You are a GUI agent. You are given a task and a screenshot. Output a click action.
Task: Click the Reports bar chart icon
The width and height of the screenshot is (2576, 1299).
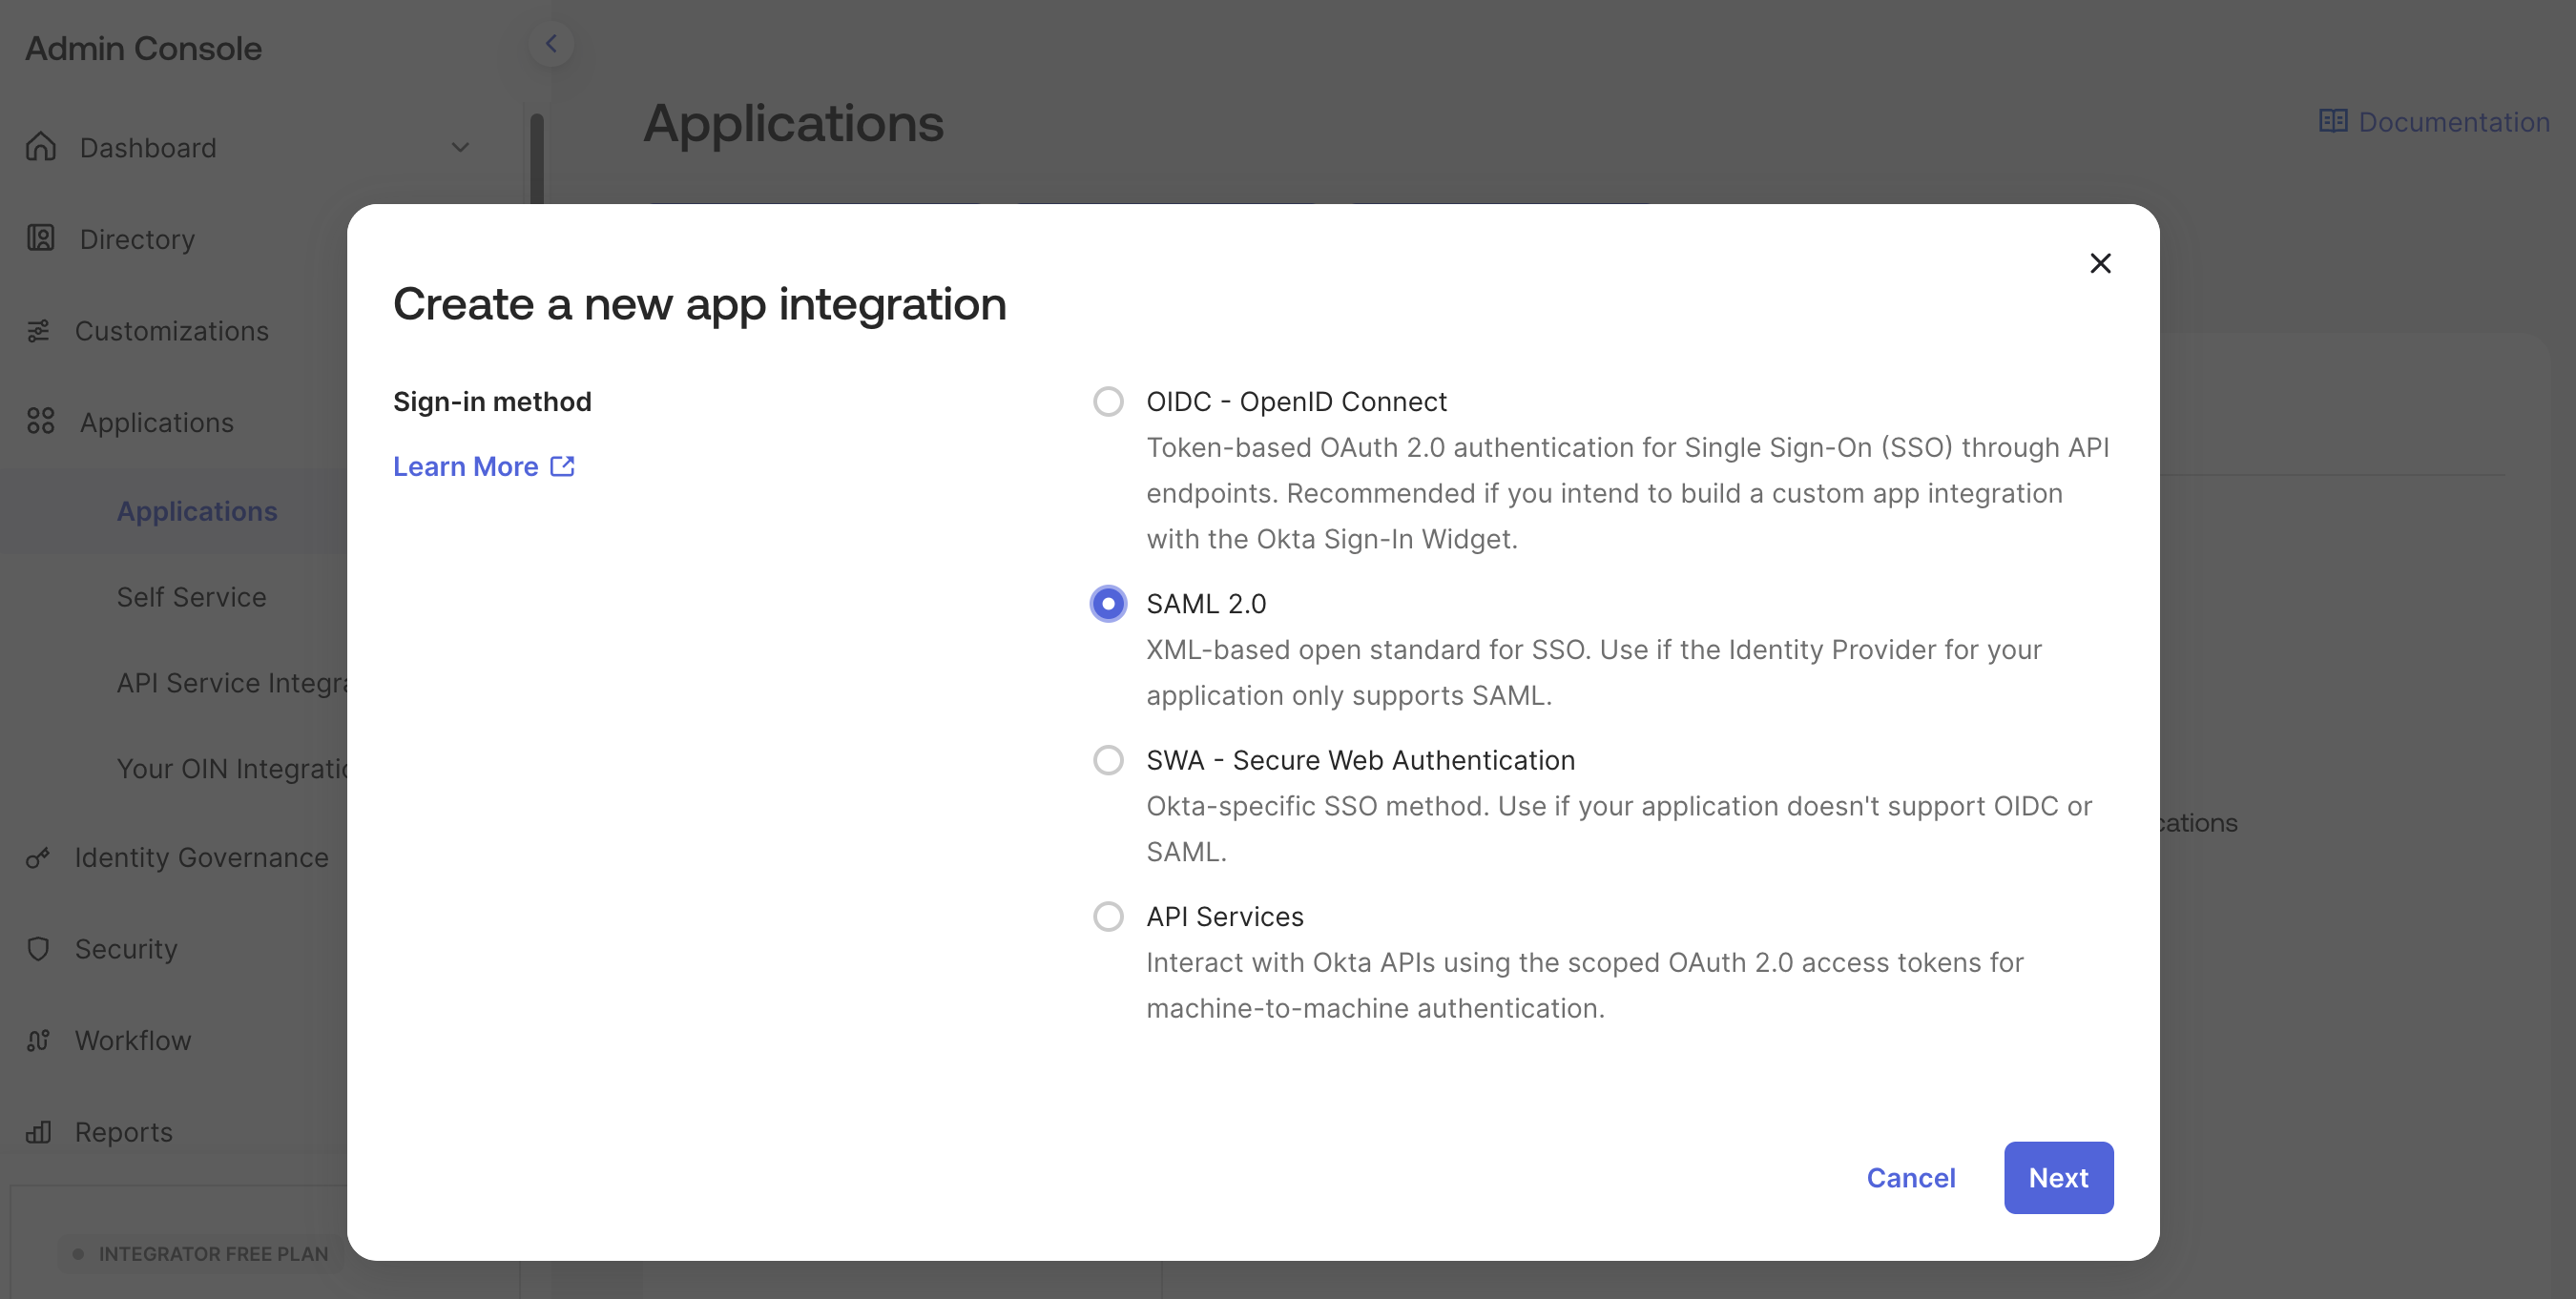tap(38, 1132)
